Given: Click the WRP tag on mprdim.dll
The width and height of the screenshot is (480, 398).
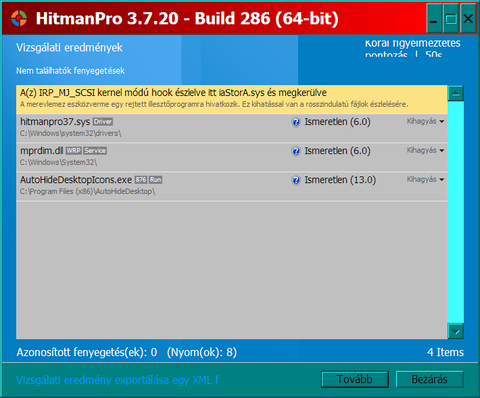Looking at the screenshot, I should click(x=73, y=151).
